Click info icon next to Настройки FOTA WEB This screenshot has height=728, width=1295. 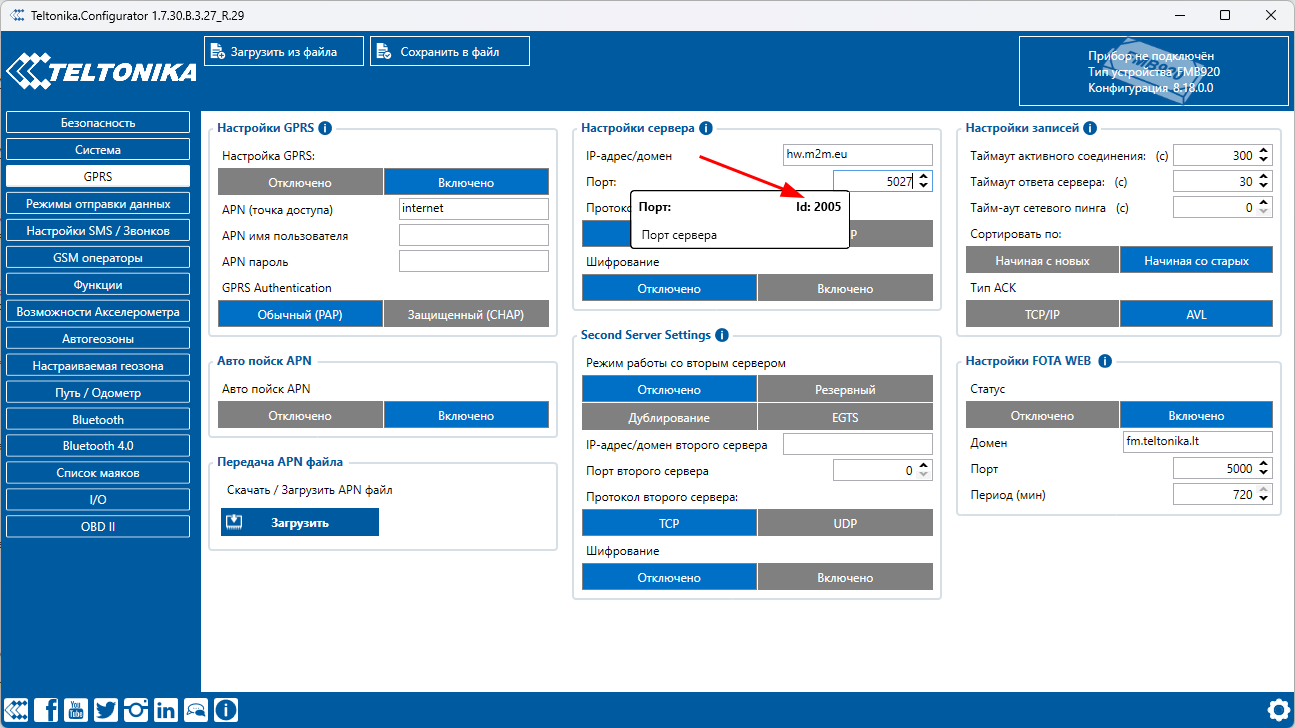1105,361
